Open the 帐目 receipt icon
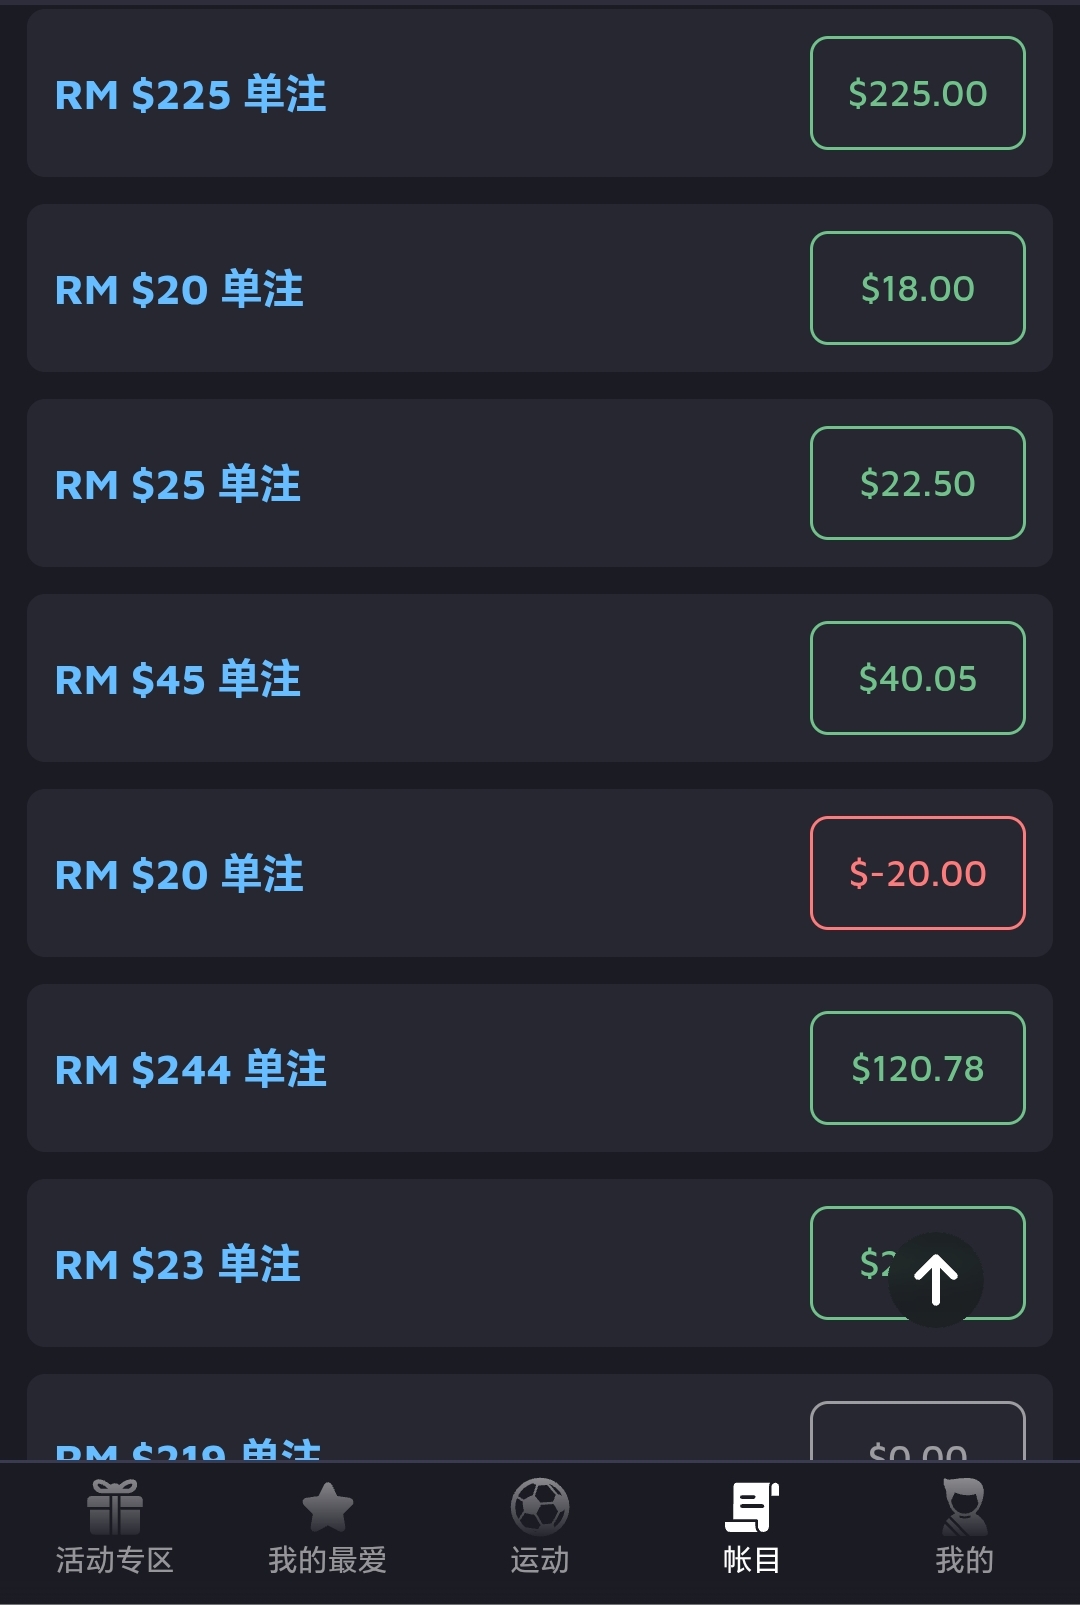The height and width of the screenshot is (1605, 1080). point(752,1507)
